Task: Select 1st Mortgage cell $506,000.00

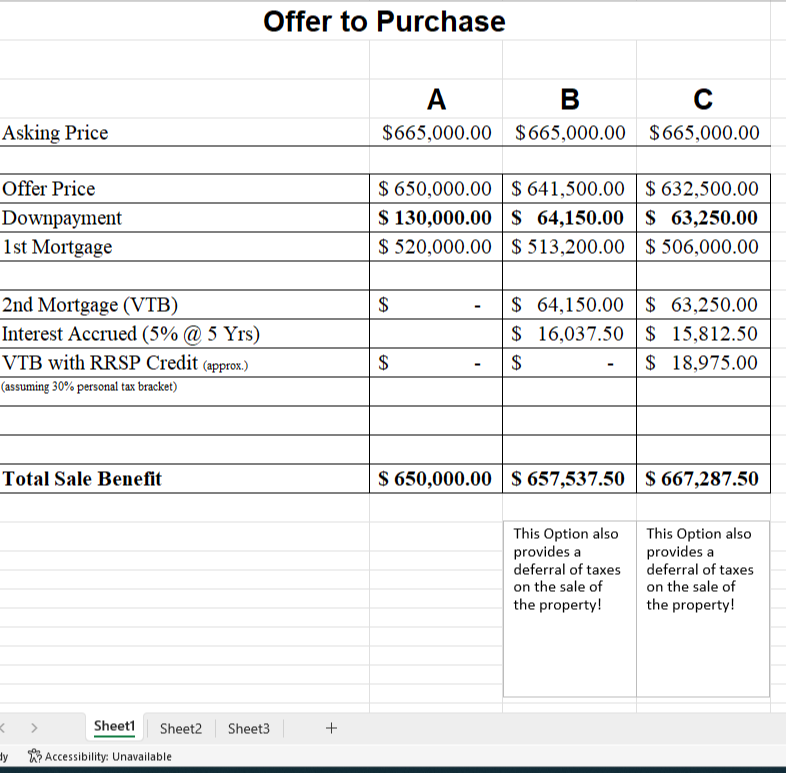Action: pos(703,247)
